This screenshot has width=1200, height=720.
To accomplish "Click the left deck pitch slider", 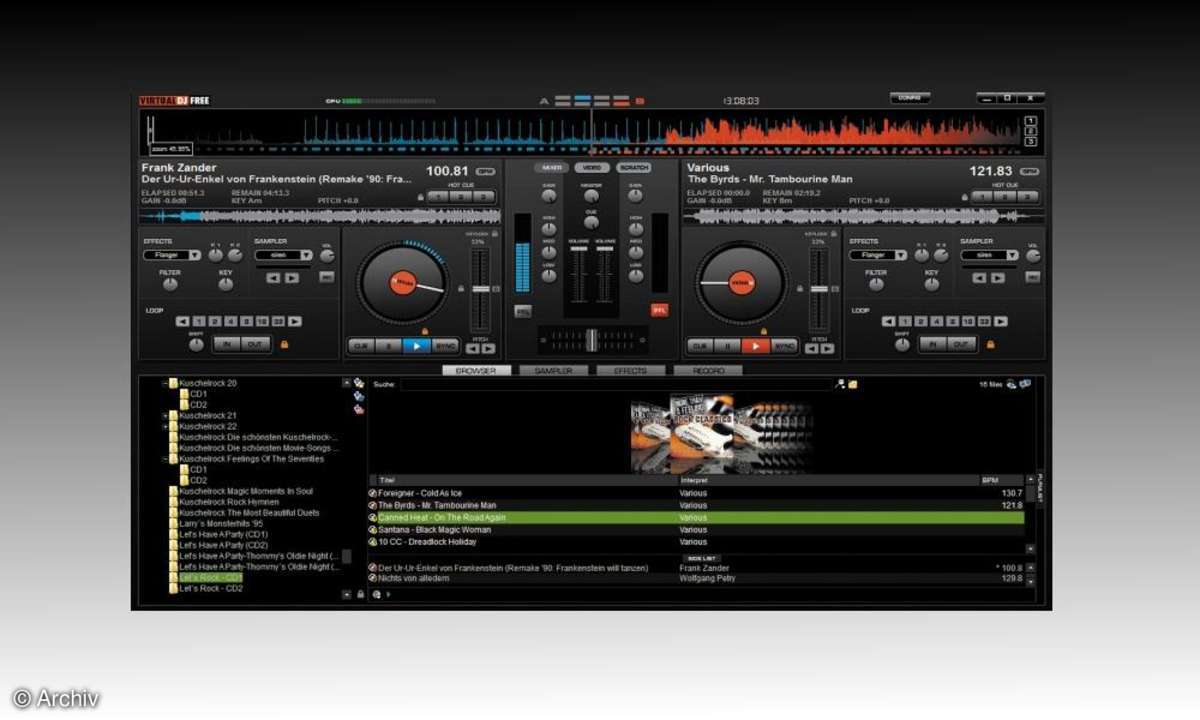I will [480, 288].
